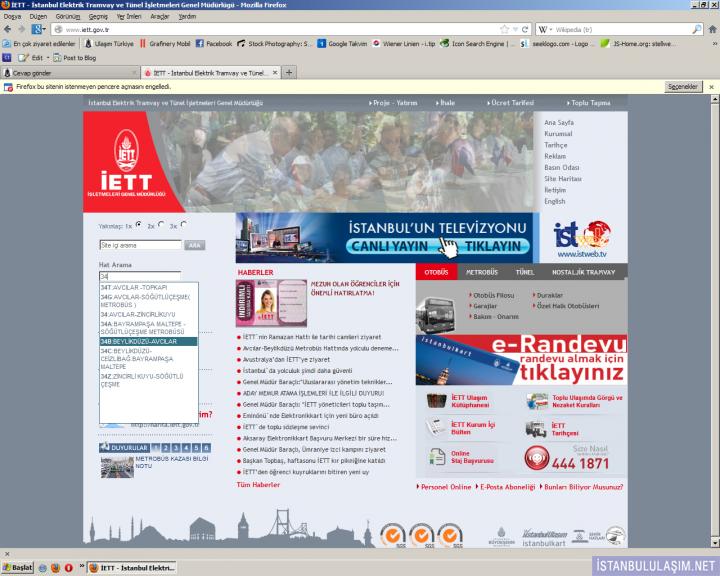This screenshot has width=720, height=576.
Task: Select 34G AVCILAR-SÖĞÜTLÜÇEŞME suggestion
Action: point(149,301)
